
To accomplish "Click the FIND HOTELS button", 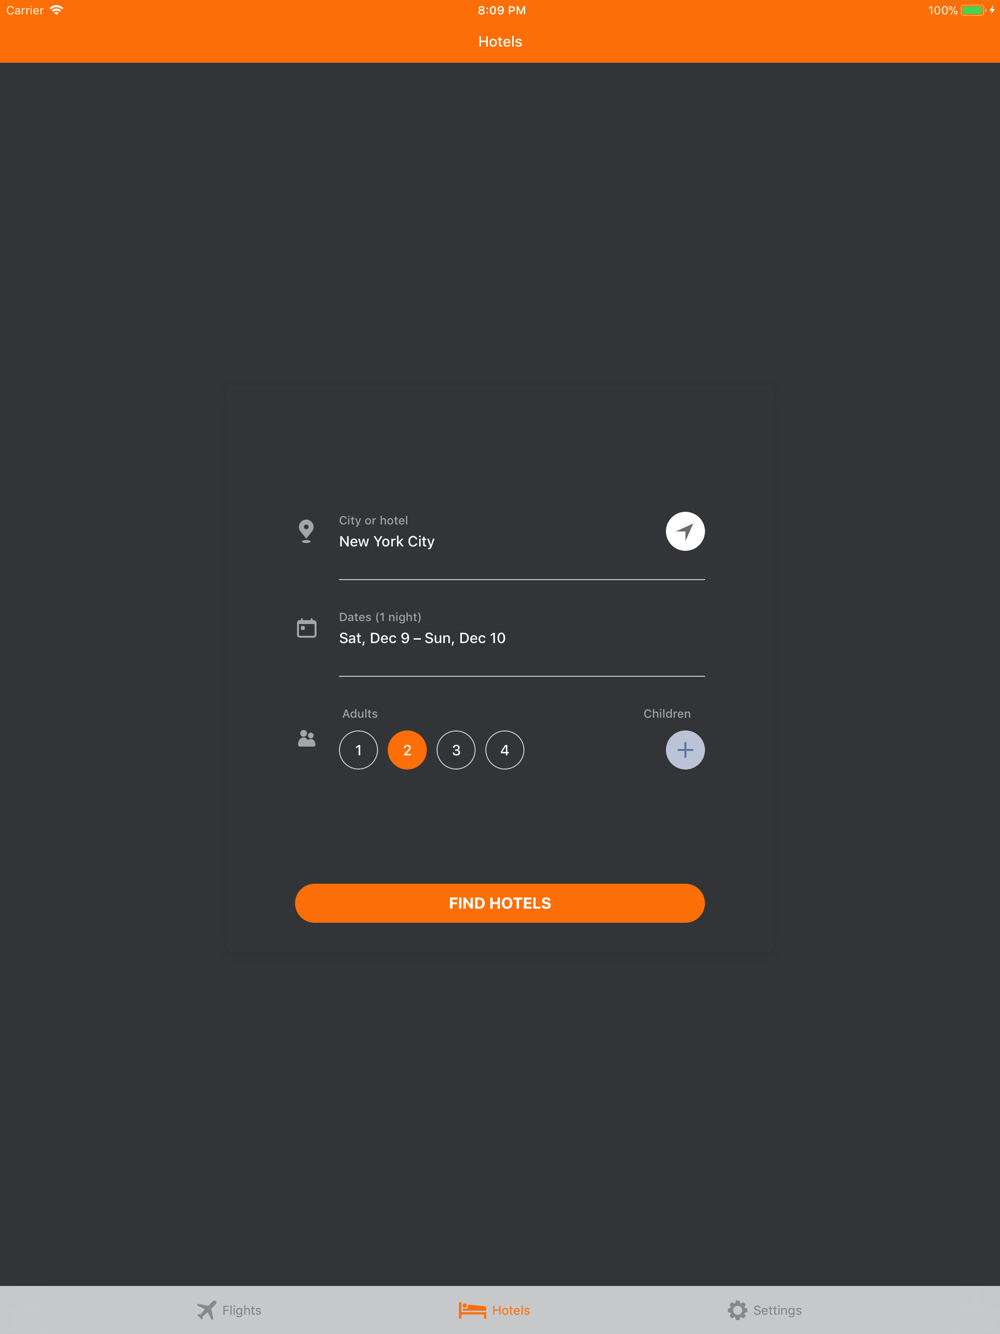I will coord(500,903).
